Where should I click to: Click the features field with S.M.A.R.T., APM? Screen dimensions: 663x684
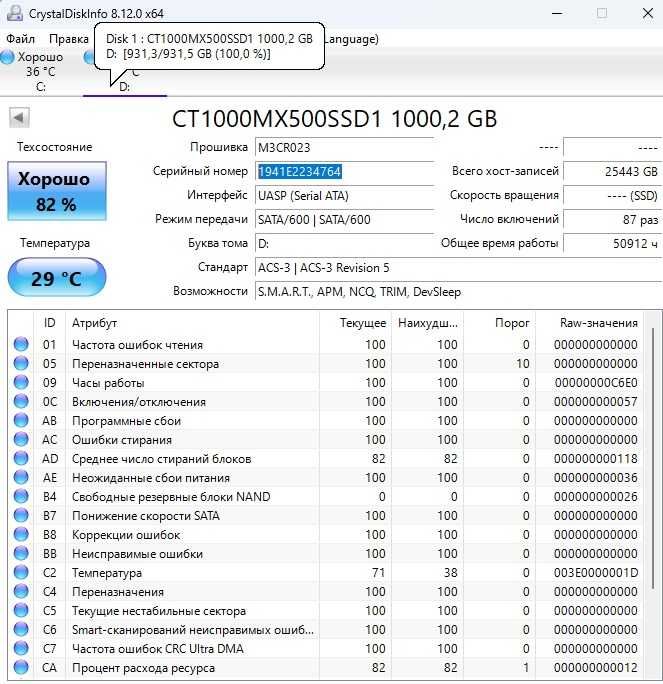click(x=458, y=291)
